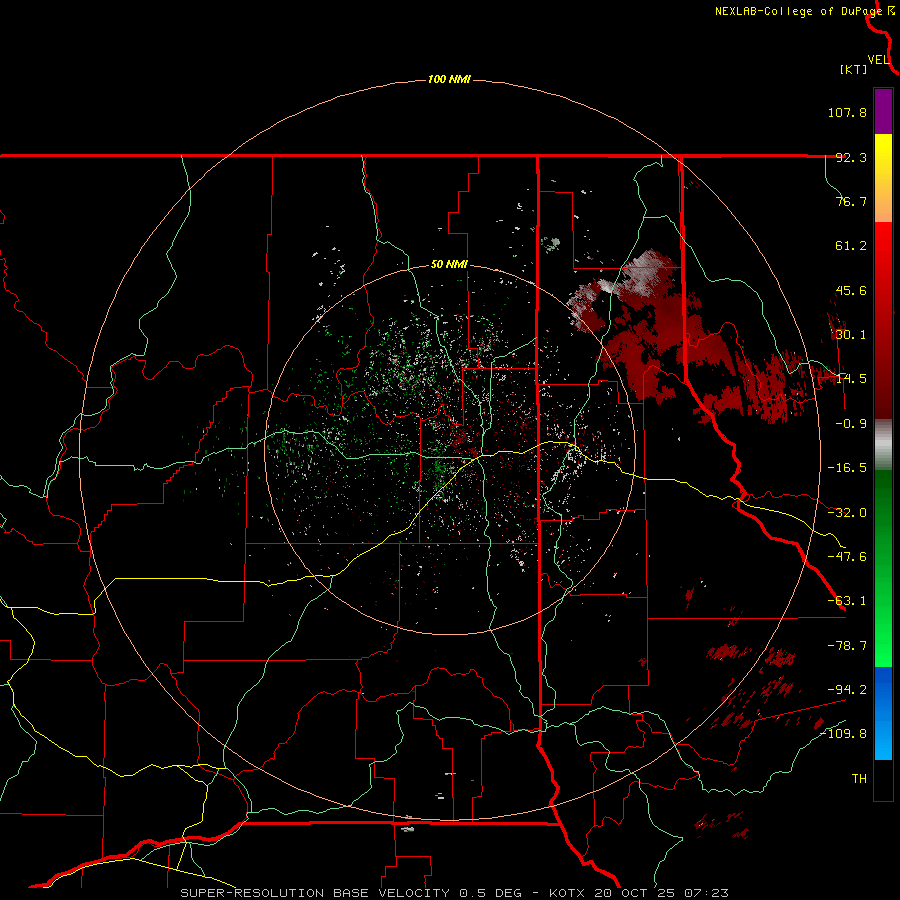Click the TH legend label

point(859,779)
